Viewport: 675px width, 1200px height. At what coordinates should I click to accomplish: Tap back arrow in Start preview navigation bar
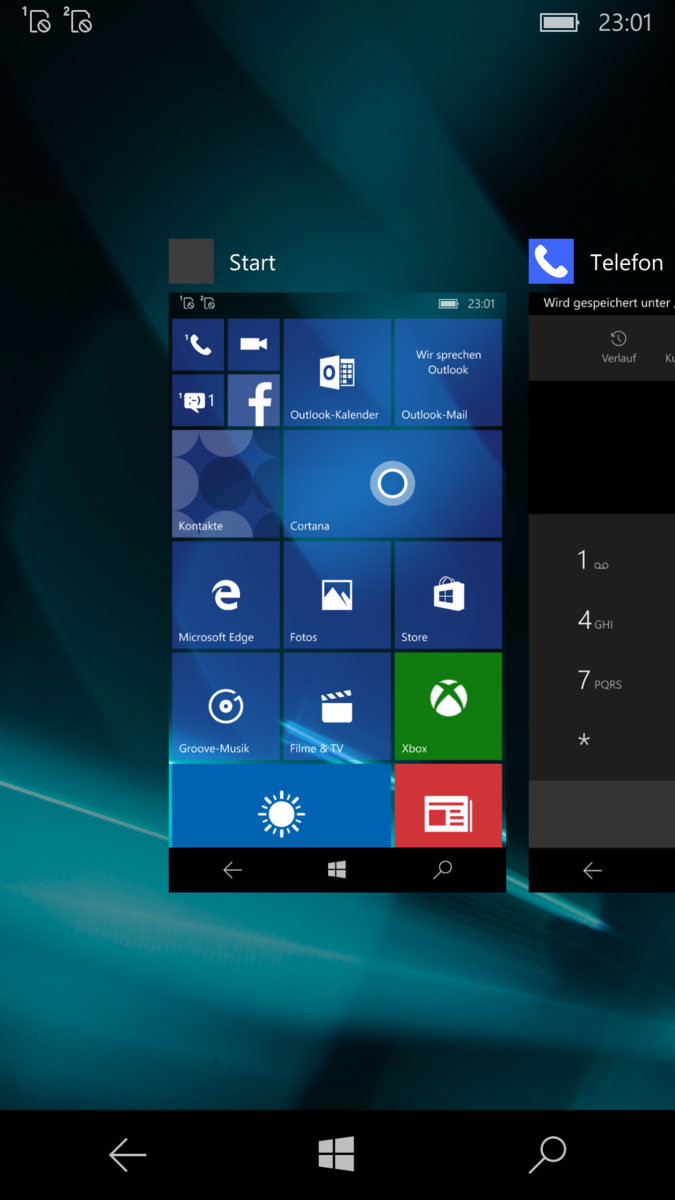(232, 870)
